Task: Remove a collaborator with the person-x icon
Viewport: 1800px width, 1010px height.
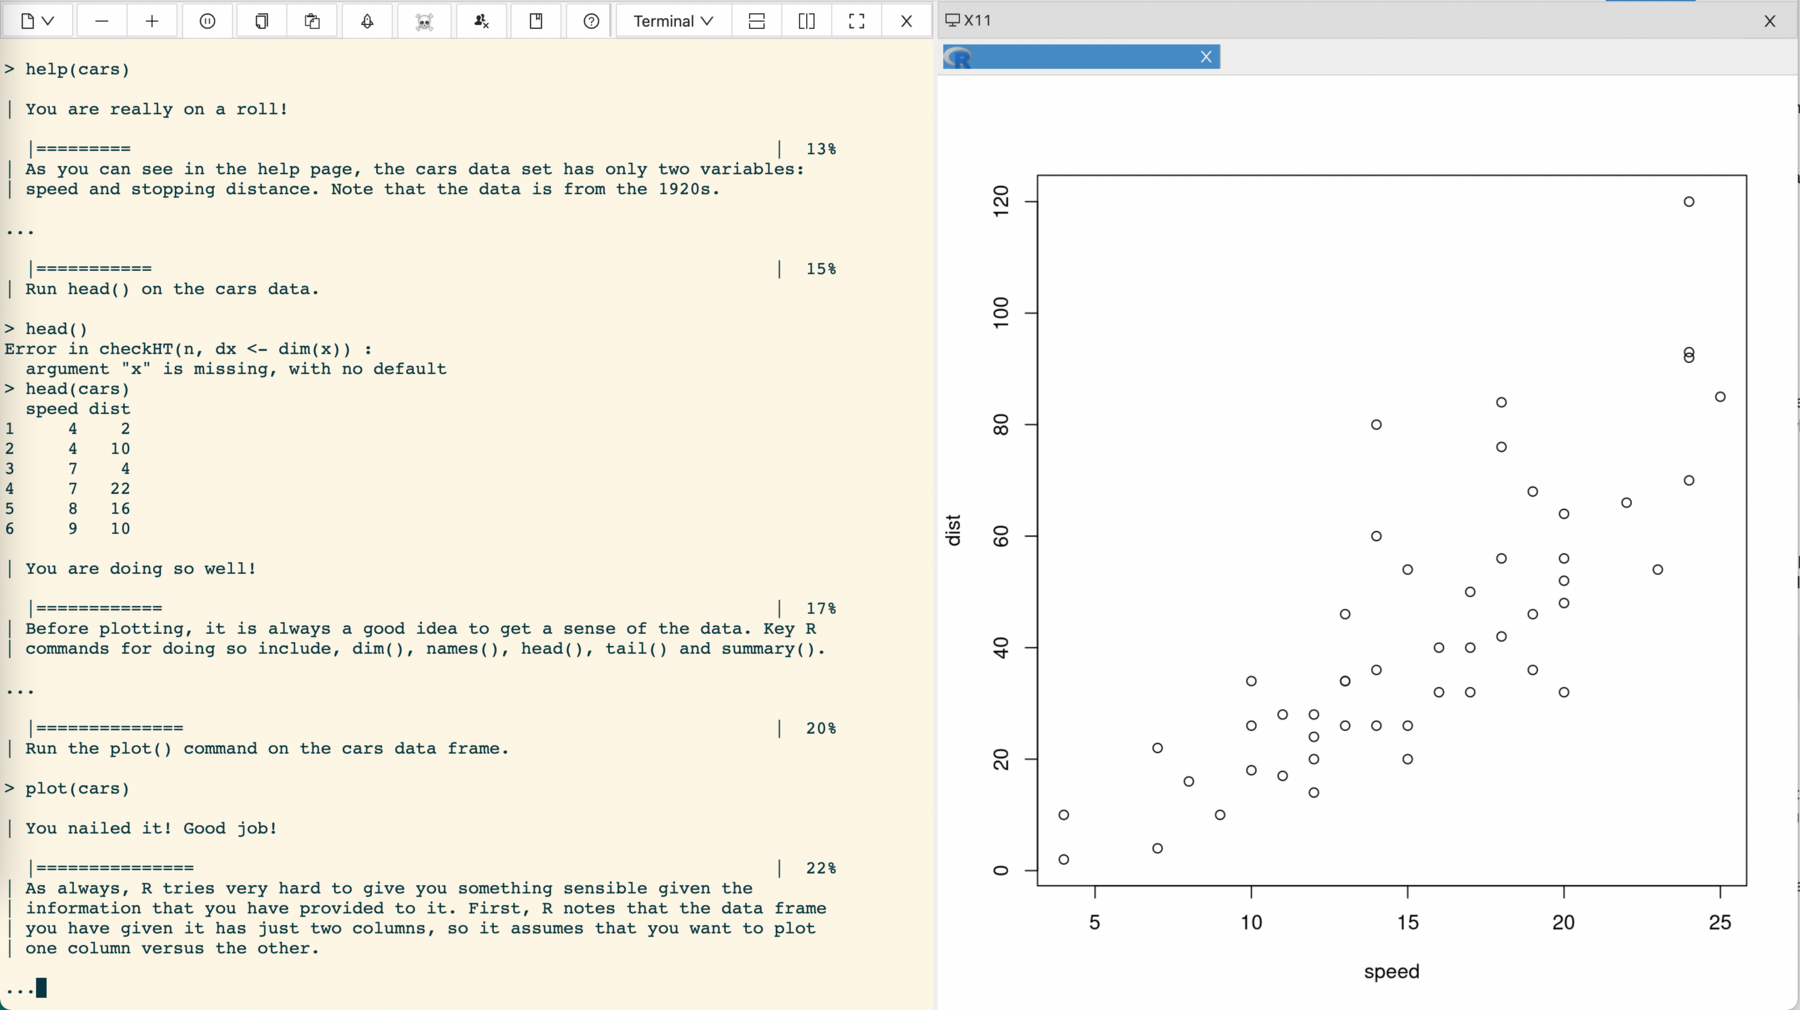Action: point(481,20)
